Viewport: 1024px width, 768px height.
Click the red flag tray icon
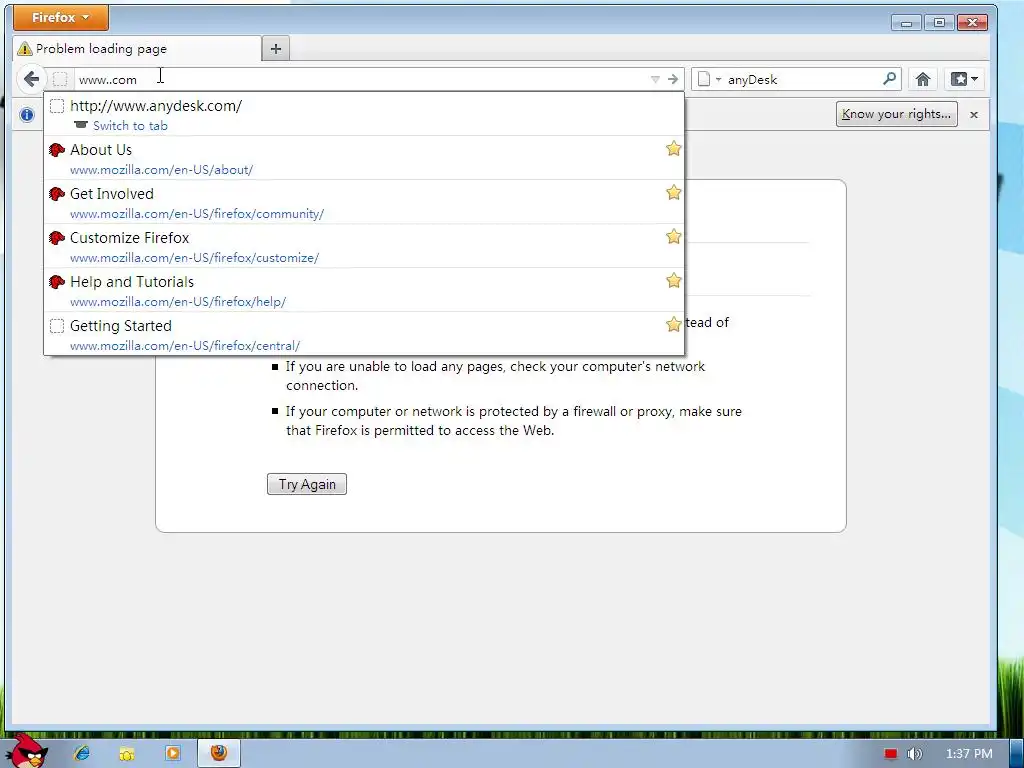[x=891, y=754]
